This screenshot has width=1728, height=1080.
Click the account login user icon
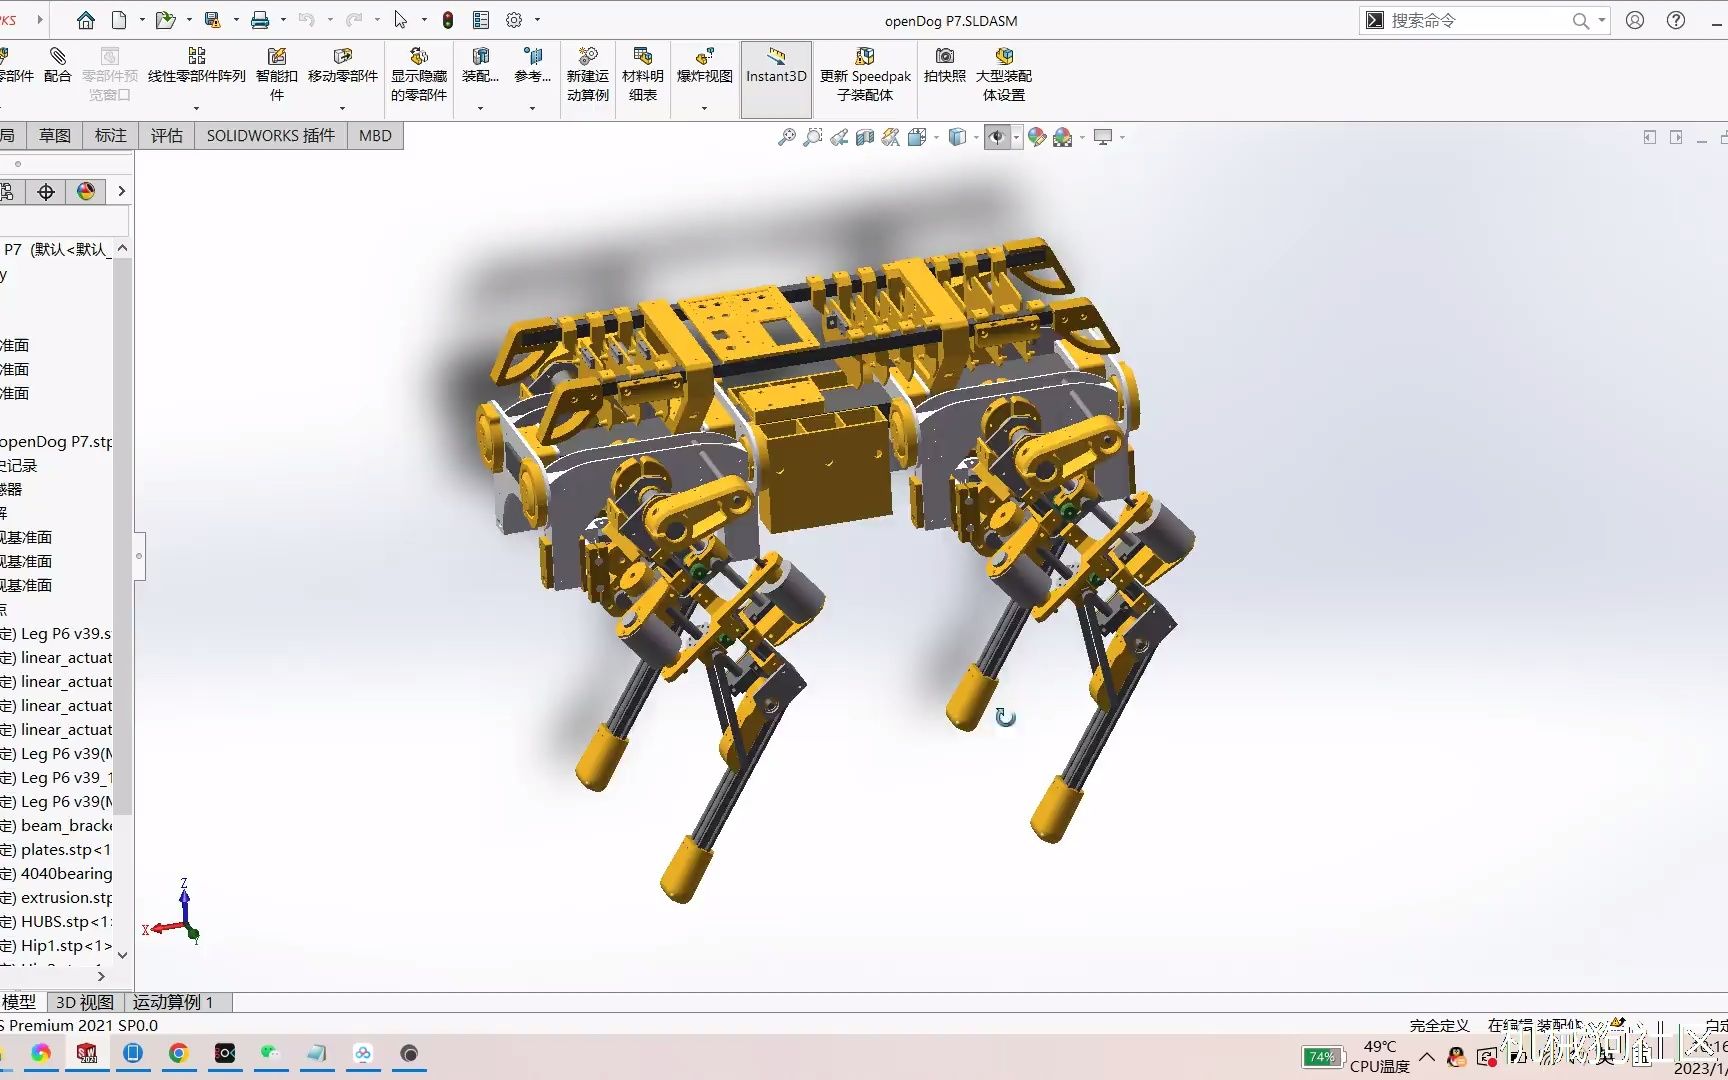(x=1635, y=20)
